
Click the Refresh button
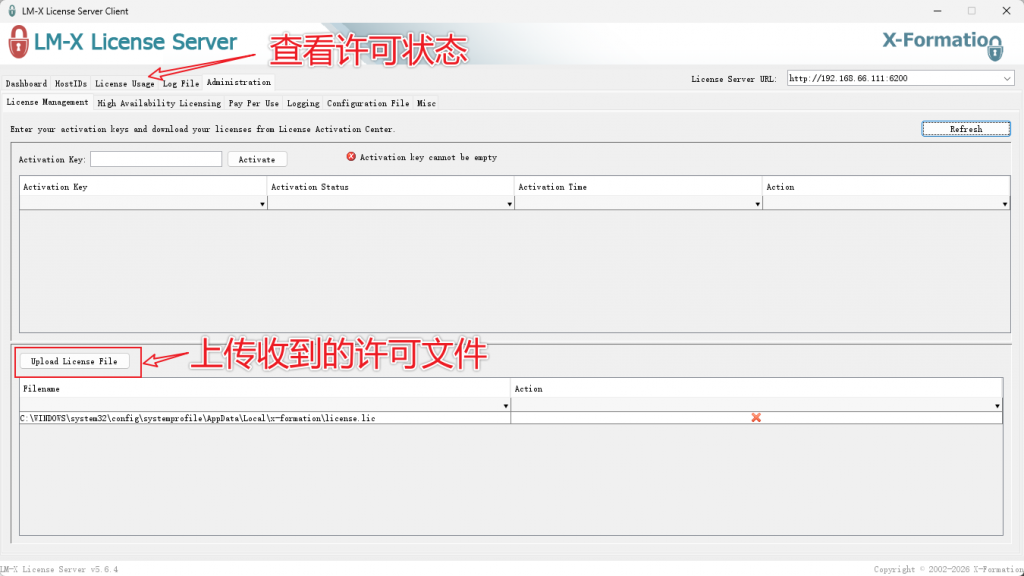point(965,129)
